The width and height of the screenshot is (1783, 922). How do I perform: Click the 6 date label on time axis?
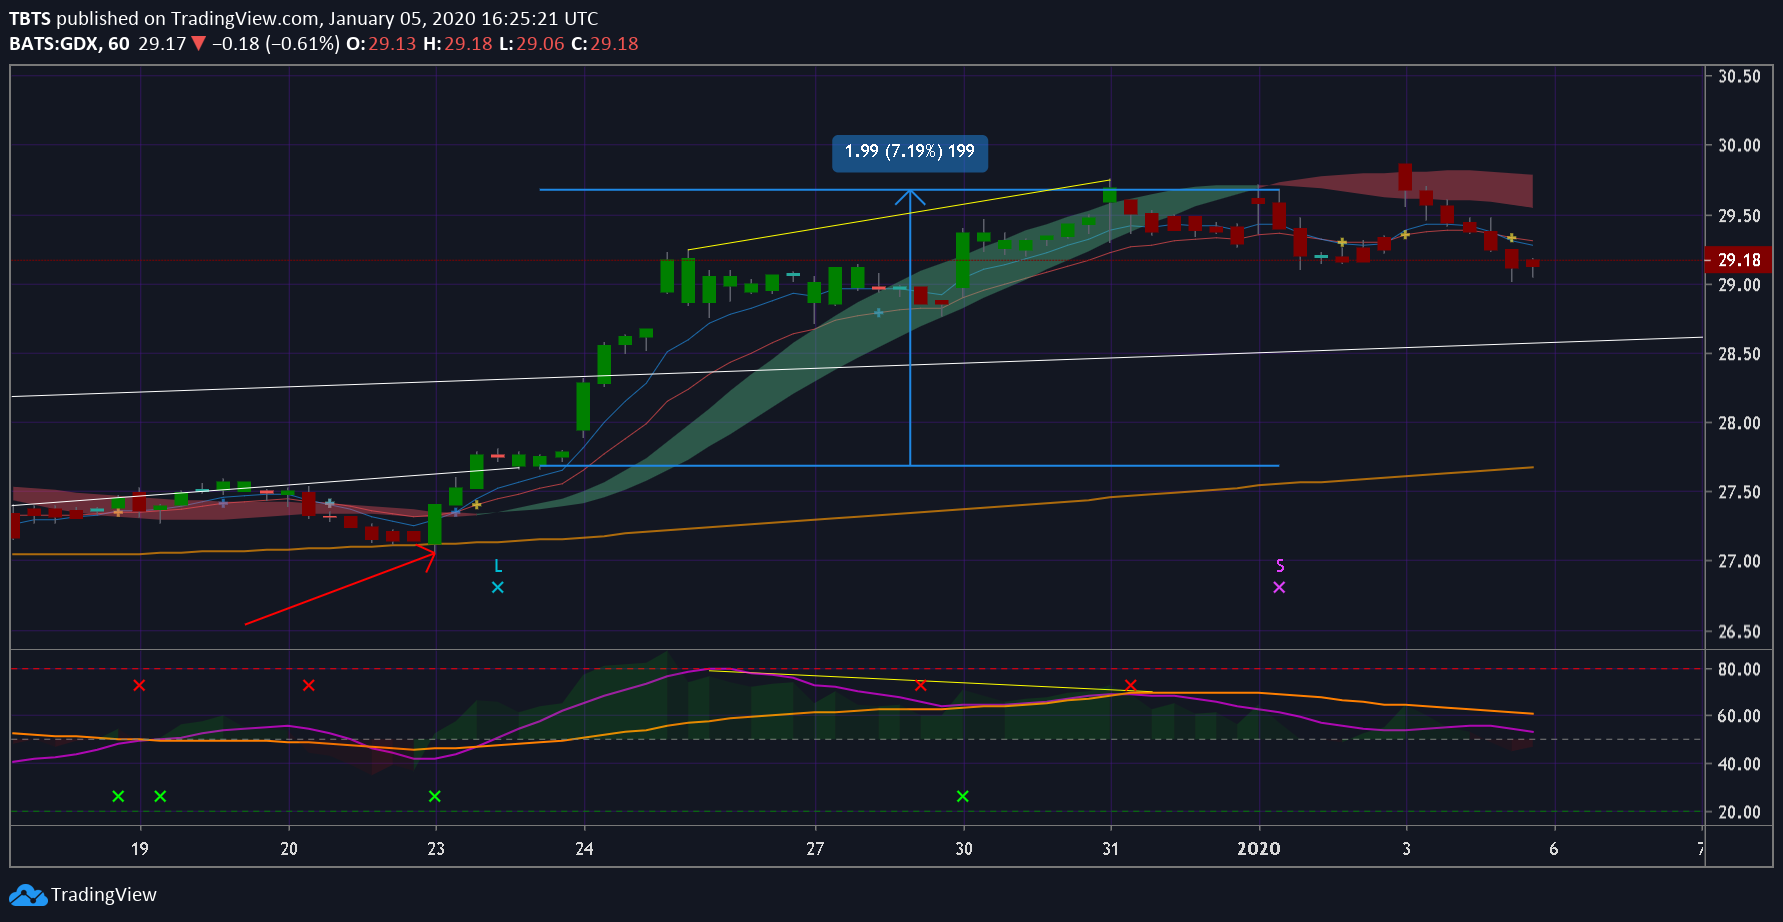pyautogui.click(x=1554, y=849)
